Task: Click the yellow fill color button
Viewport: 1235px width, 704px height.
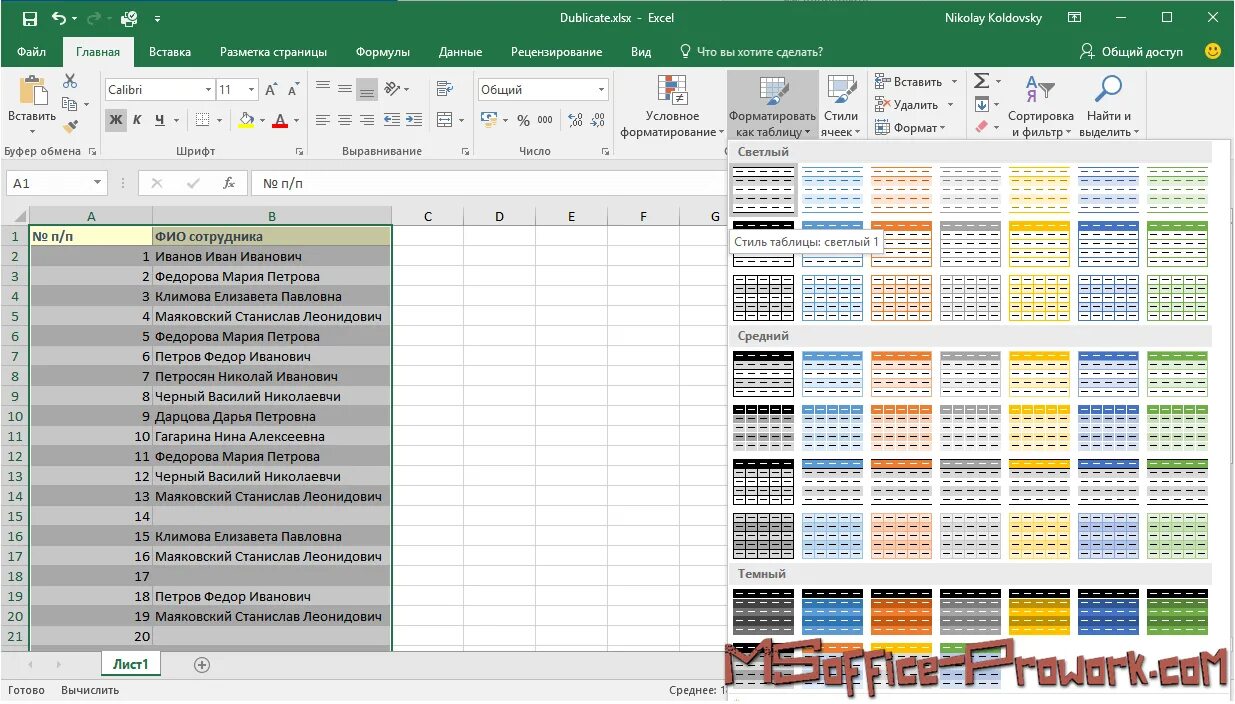Action: (x=246, y=120)
